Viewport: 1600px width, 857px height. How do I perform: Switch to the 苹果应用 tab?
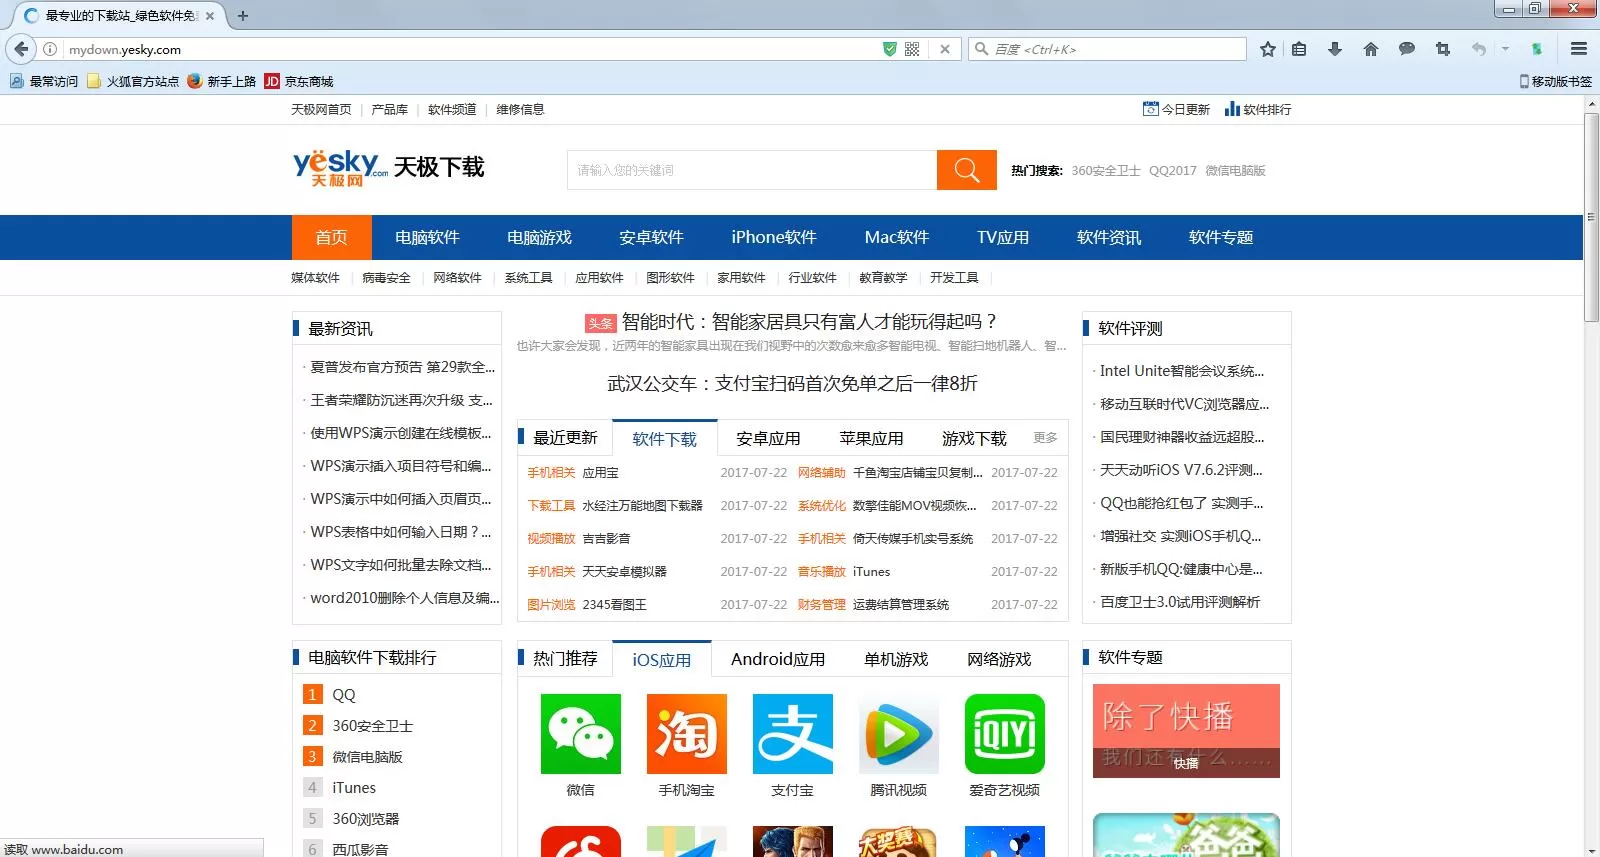pyautogui.click(x=871, y=438)
